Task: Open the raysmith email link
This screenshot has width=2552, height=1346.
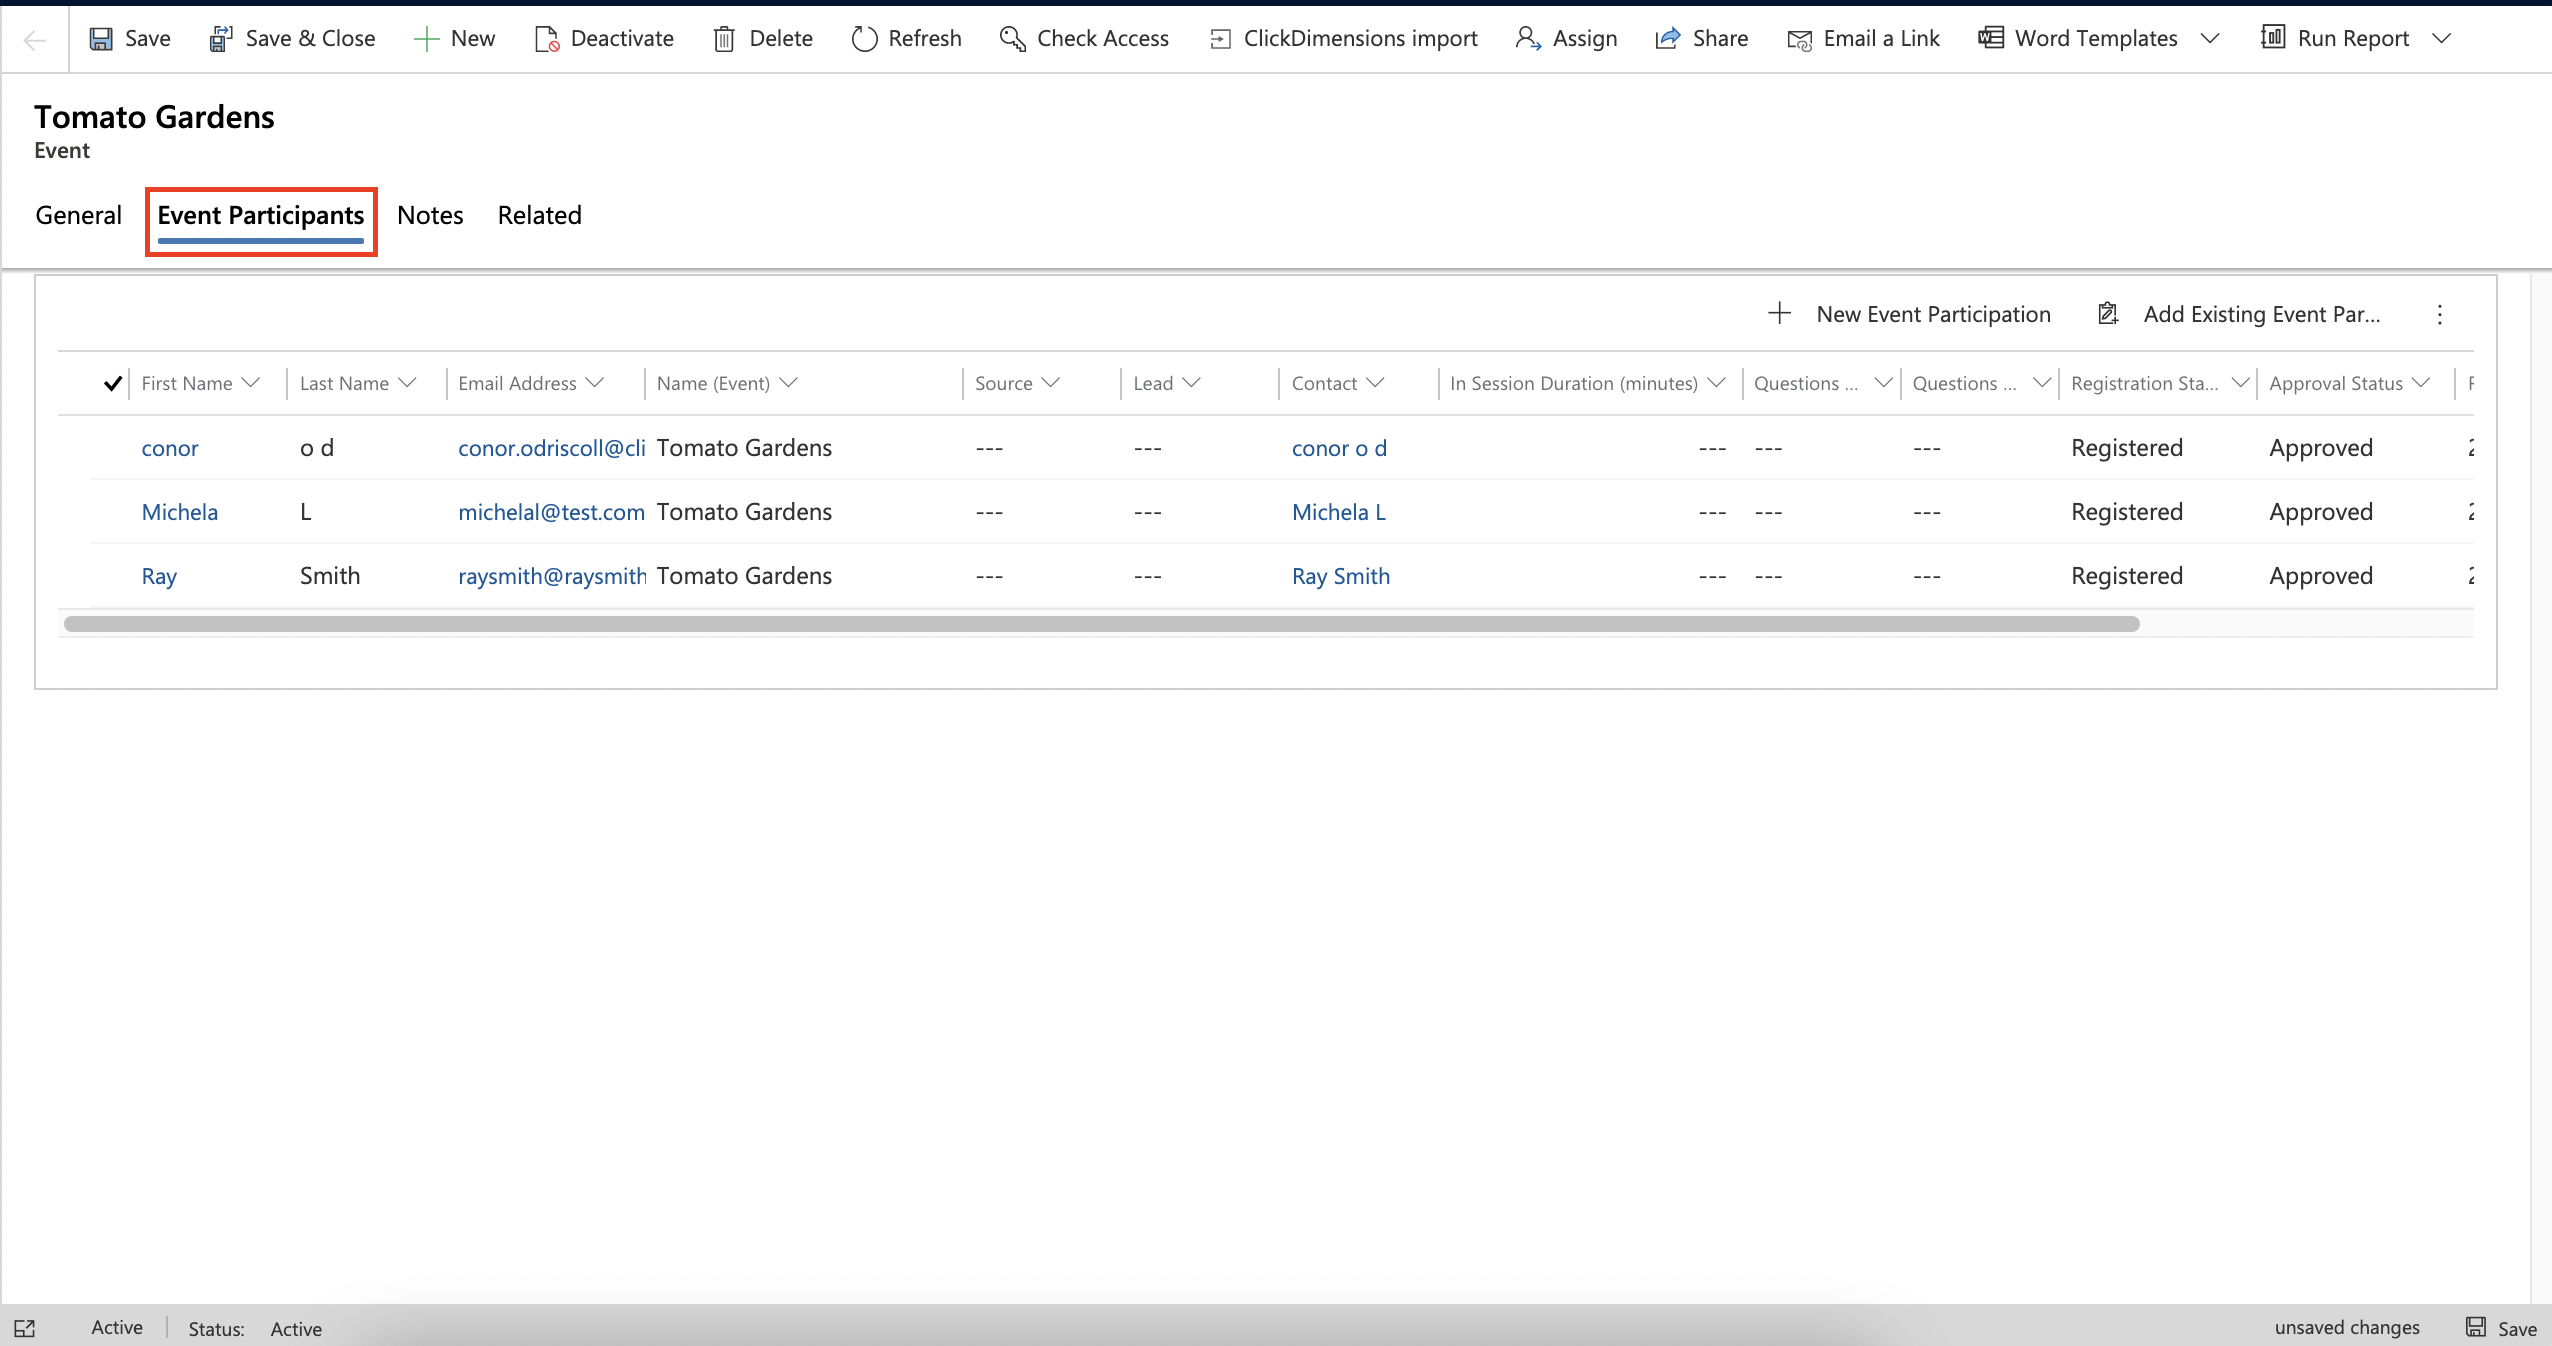Action: pyautogui.click(x=552, y=576)
